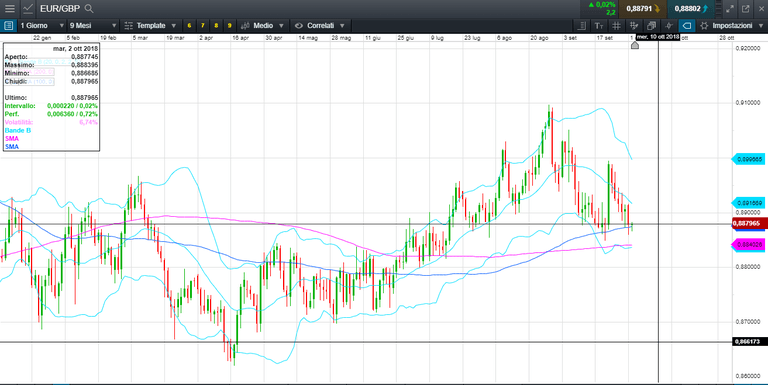Click the gray time axis marker

point(635,46)
